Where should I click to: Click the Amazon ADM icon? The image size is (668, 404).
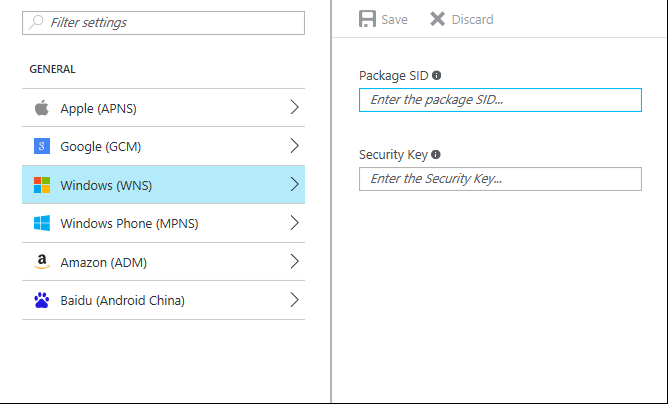(42, 262)
